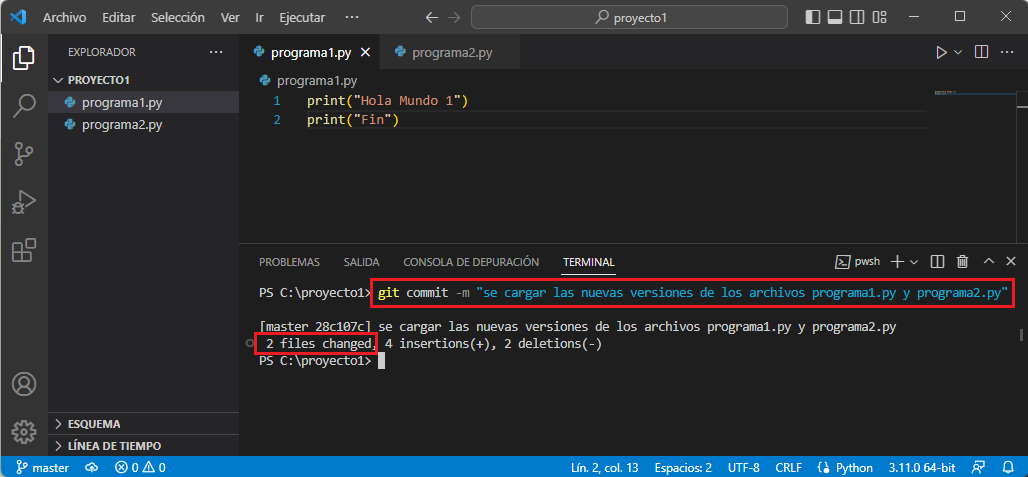
Task: Create a new terminal with plus icon
Action: point(896,261)
